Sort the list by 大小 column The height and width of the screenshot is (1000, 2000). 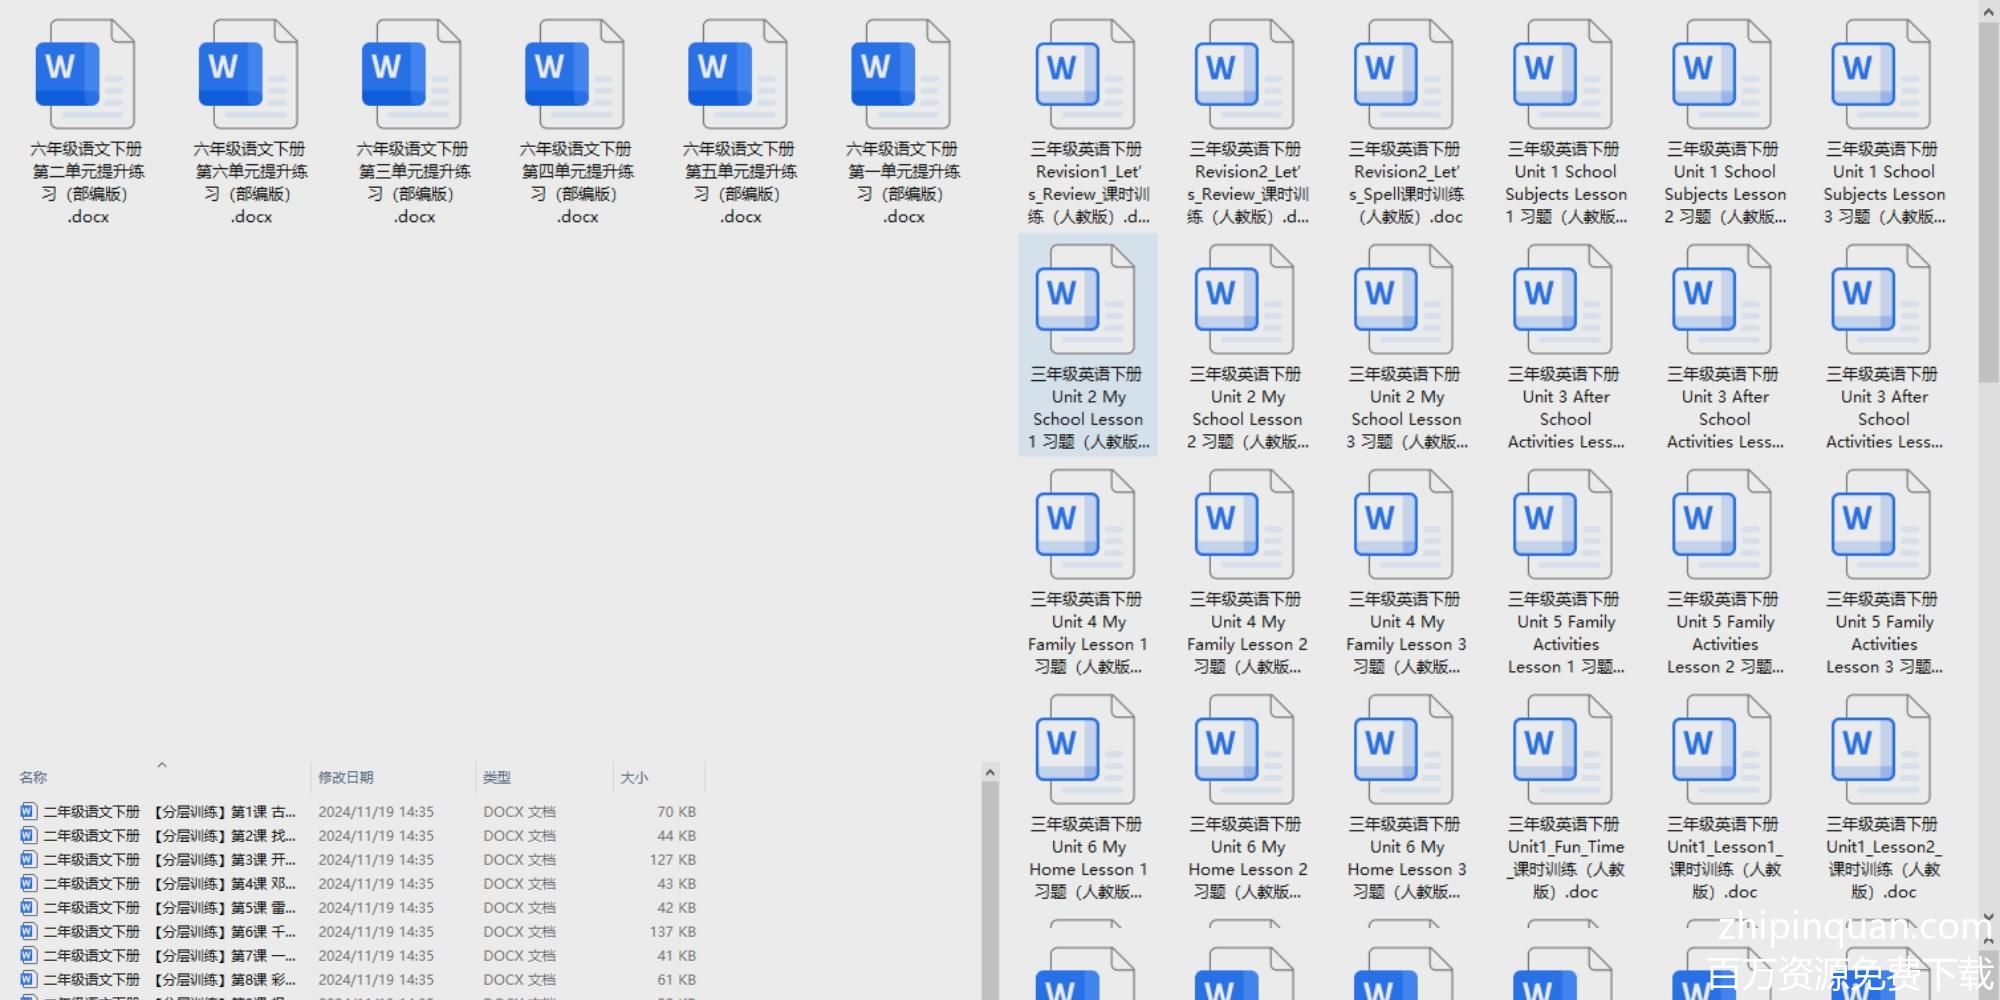[x=634, y=777]
